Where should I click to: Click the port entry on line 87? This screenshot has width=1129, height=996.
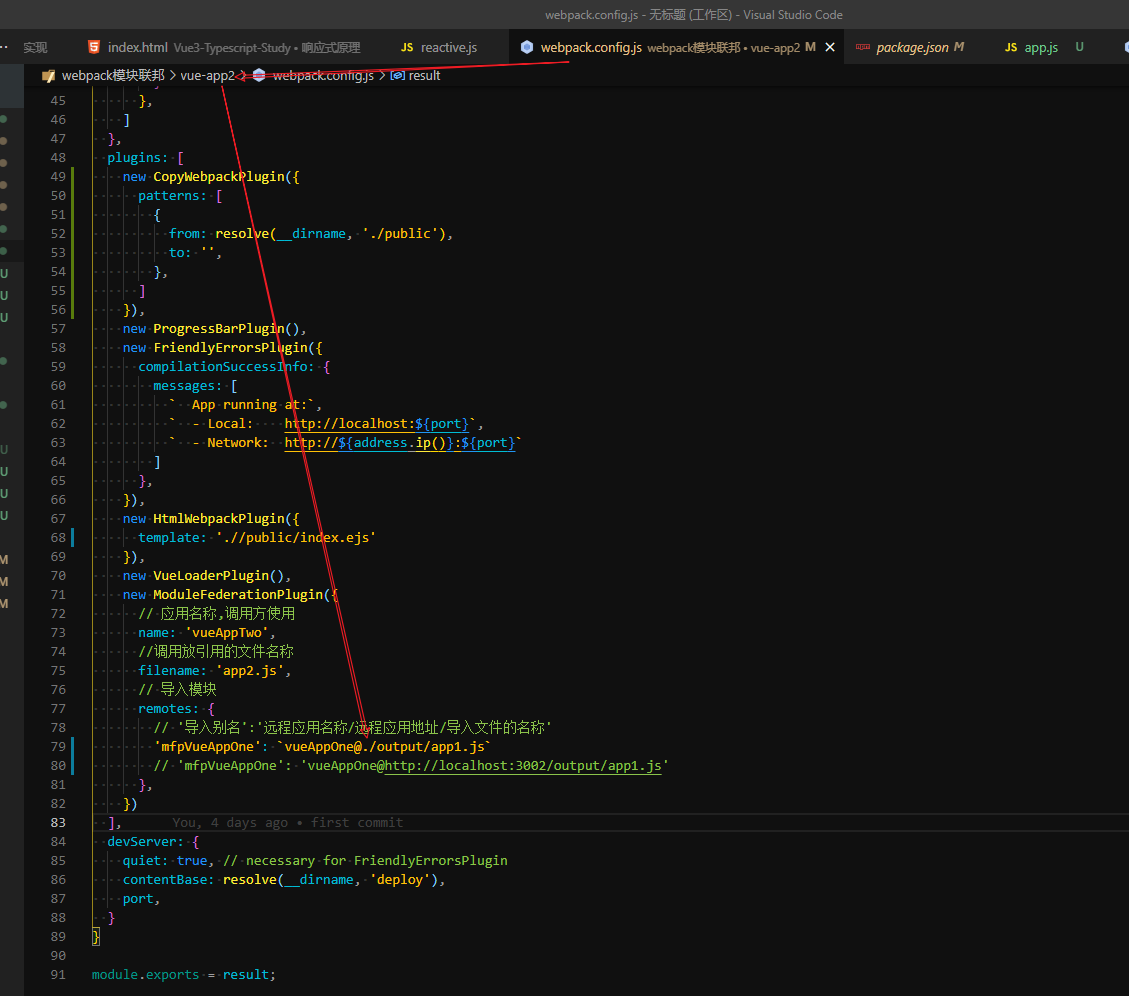tap(138, 899)
